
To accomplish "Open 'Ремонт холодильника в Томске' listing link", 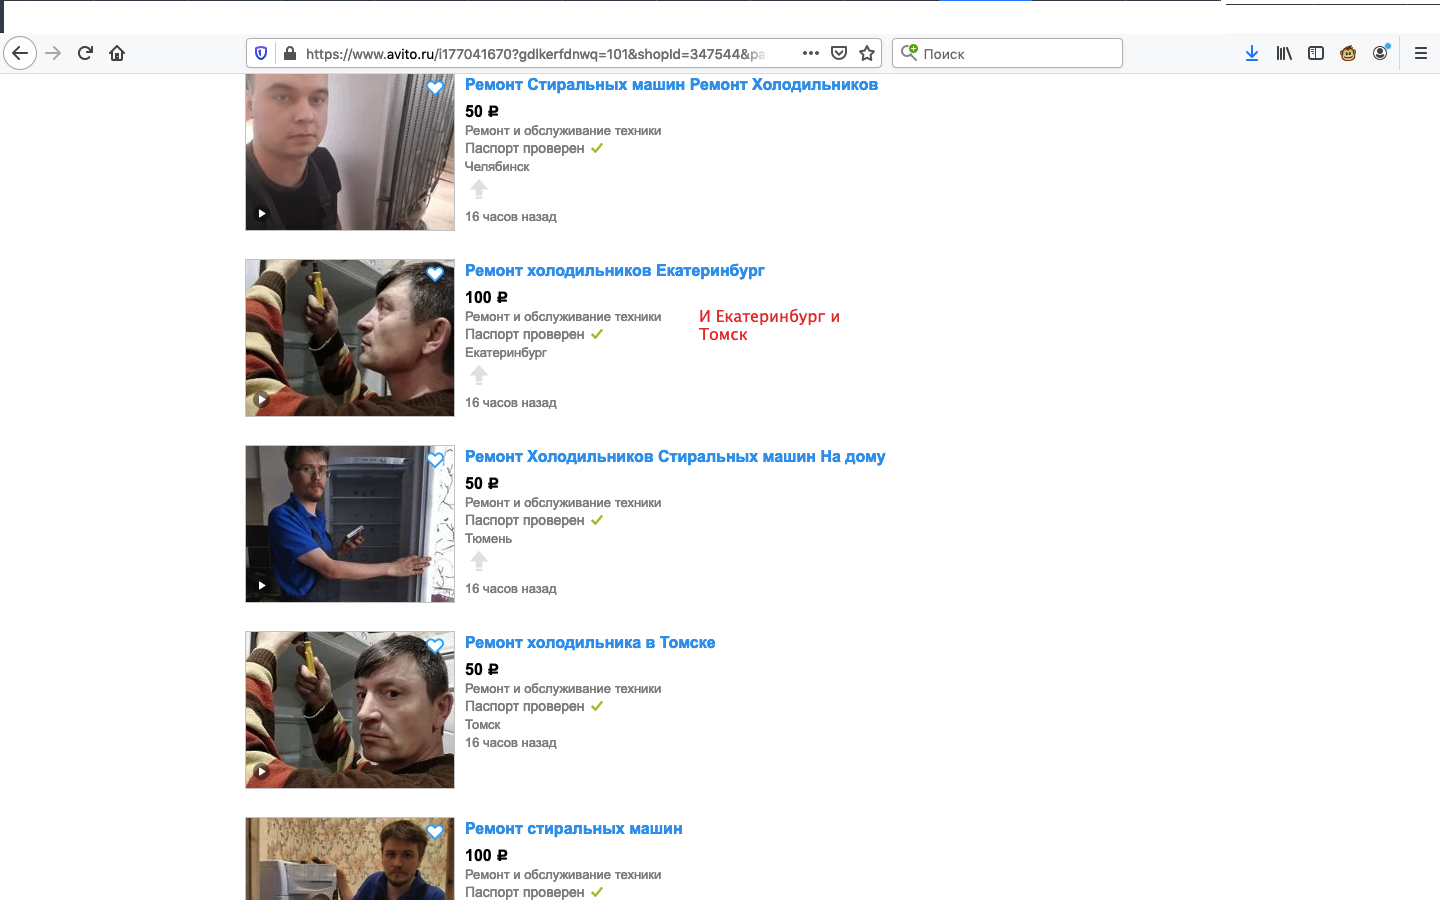I will [590, 642].
